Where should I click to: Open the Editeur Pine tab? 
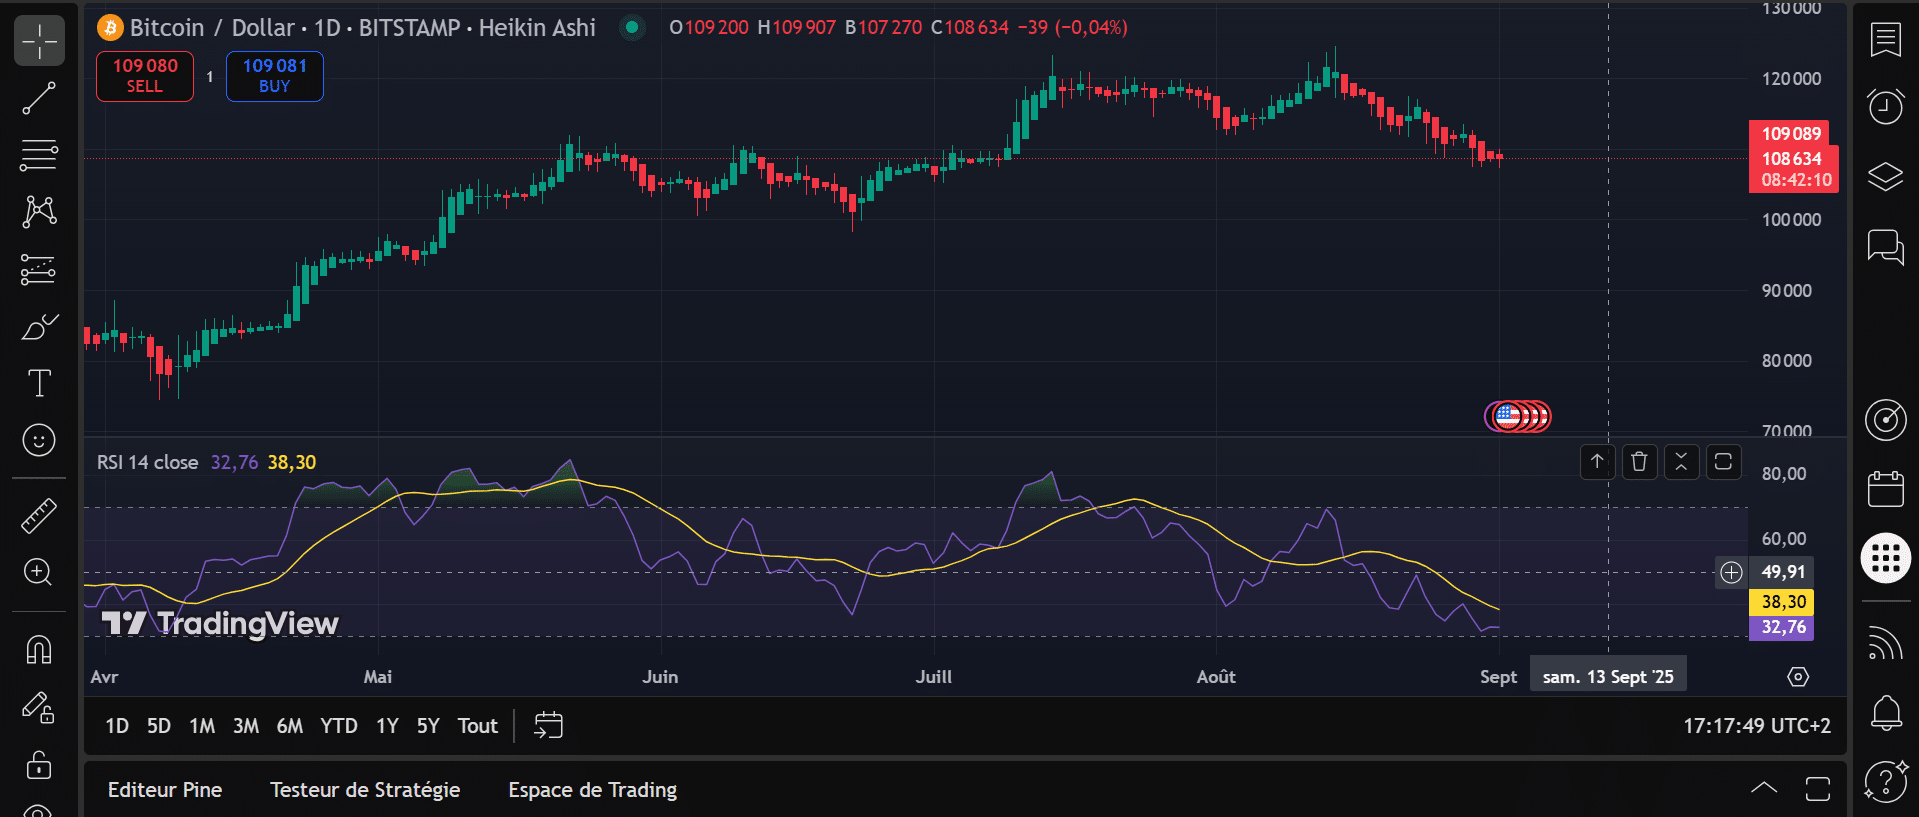pyautogui.click(x=165, y=790)
